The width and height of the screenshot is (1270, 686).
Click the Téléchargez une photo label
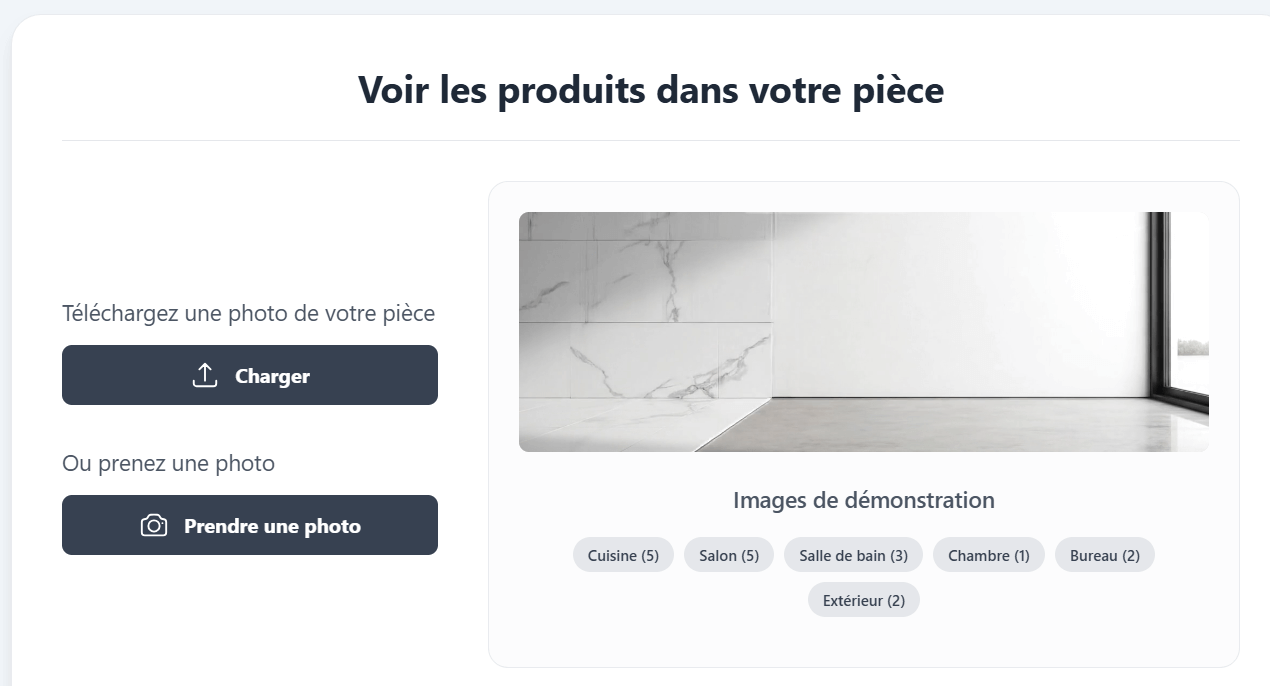[248, 314]
